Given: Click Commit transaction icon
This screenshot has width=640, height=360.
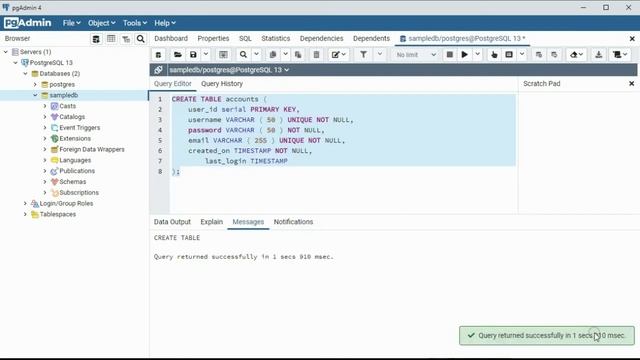Looking at the screenshot, I should click(x=539, y=55).
